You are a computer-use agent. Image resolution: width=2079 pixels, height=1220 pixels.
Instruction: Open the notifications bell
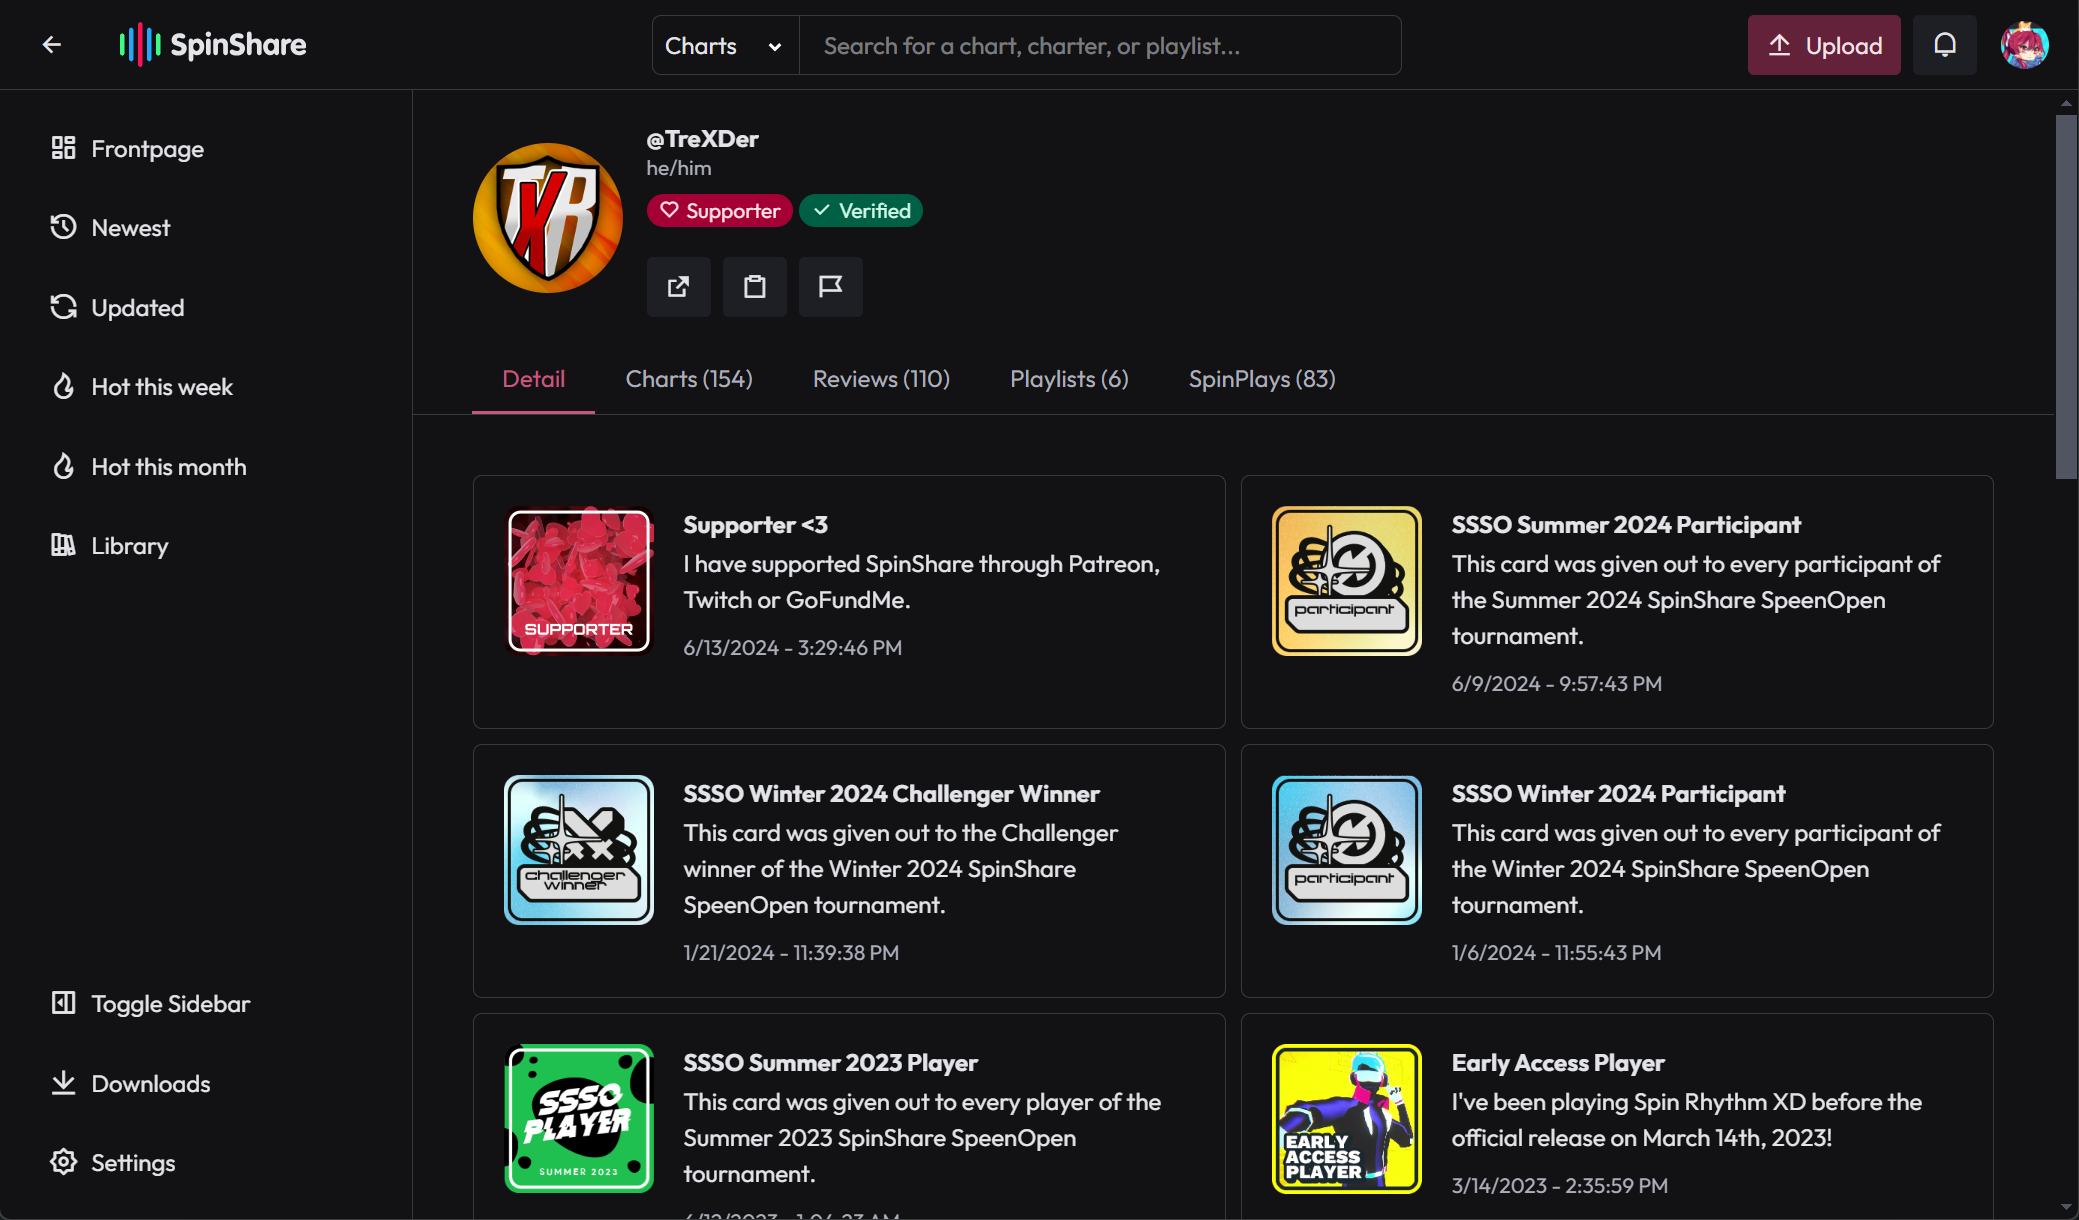[x=1944, y=45]
